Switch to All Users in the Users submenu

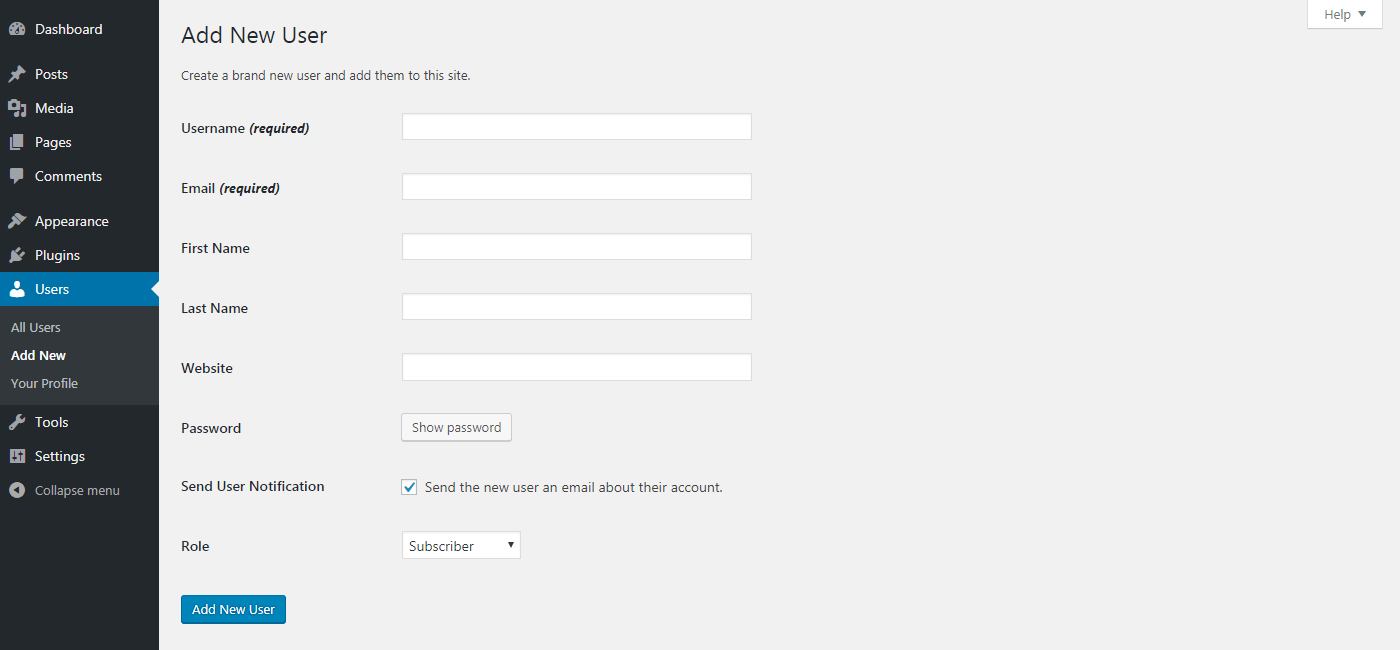35,327
